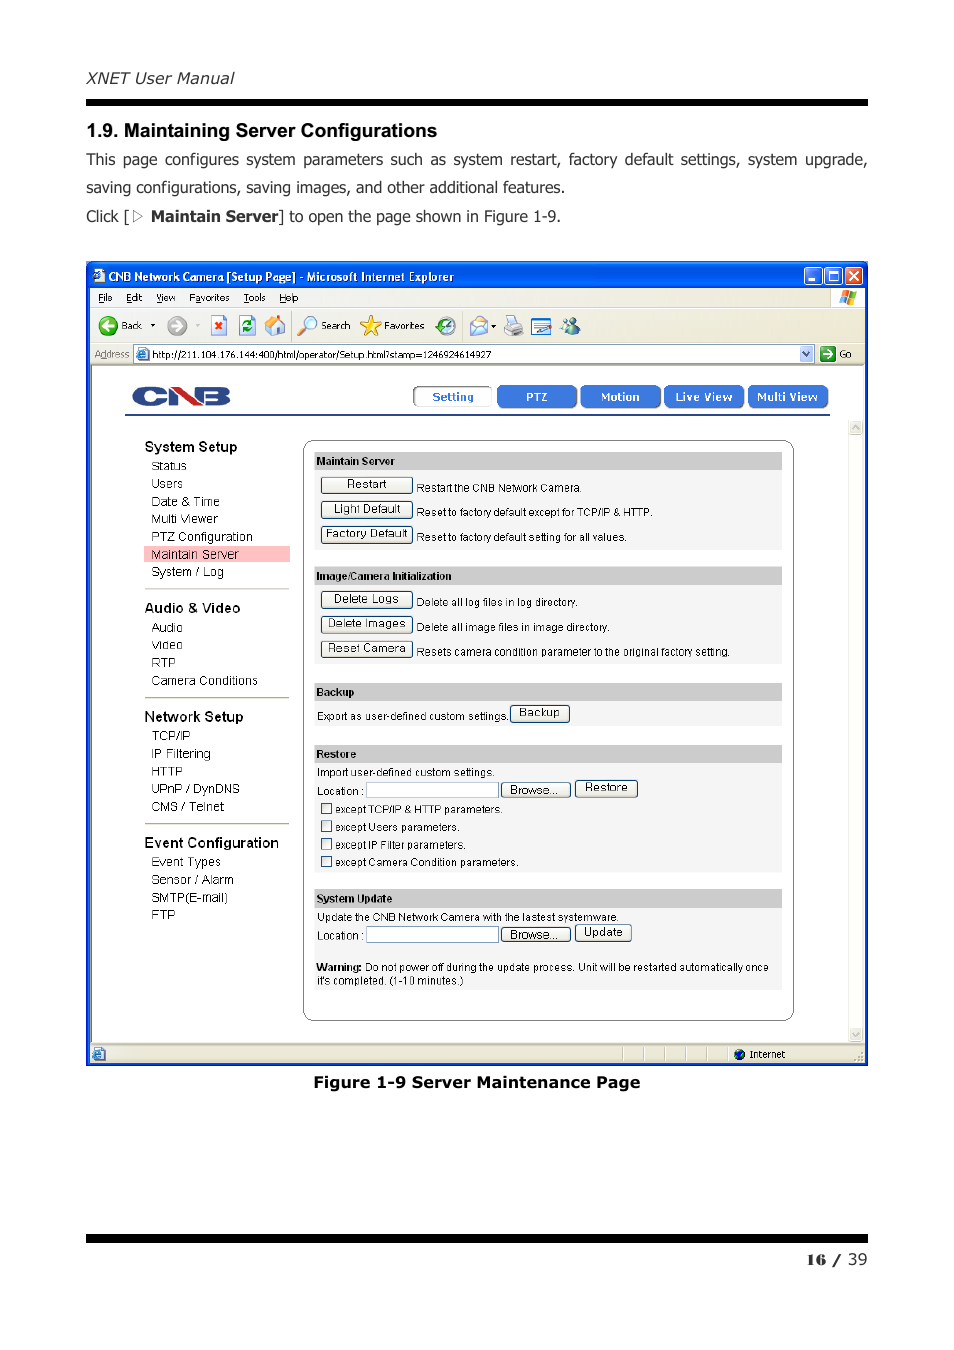Viewport: 954px width, 1350px height.
Task: Open the Tools menu
Action: pyautogui.click(x=255, y=298)
